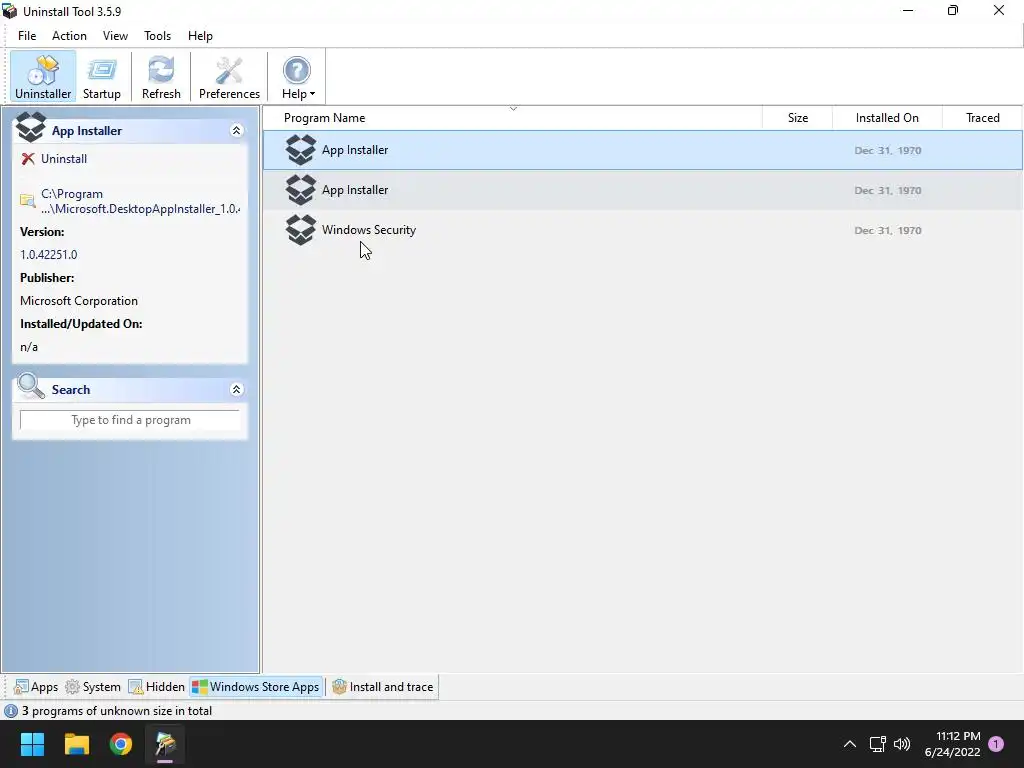Click the magnifier icon in Search panel

31,387
